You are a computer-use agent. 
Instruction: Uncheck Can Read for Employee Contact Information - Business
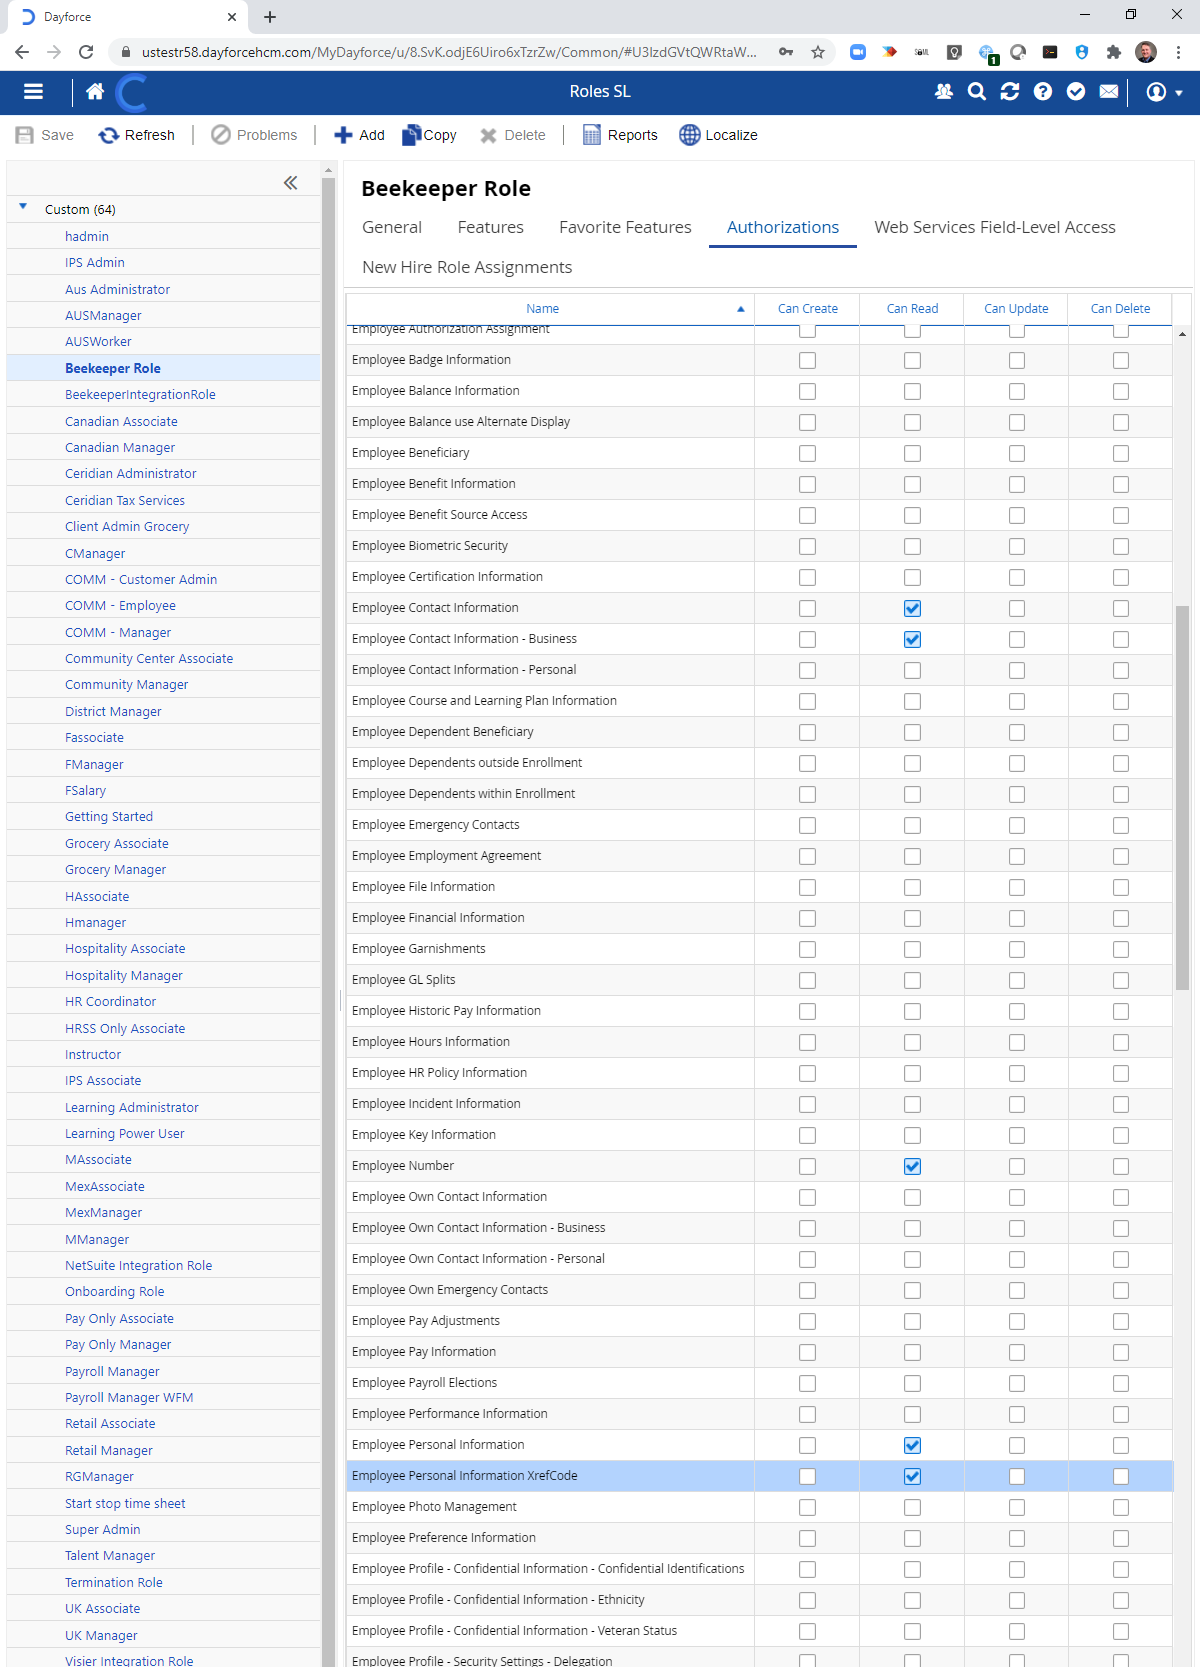(912, 639)
